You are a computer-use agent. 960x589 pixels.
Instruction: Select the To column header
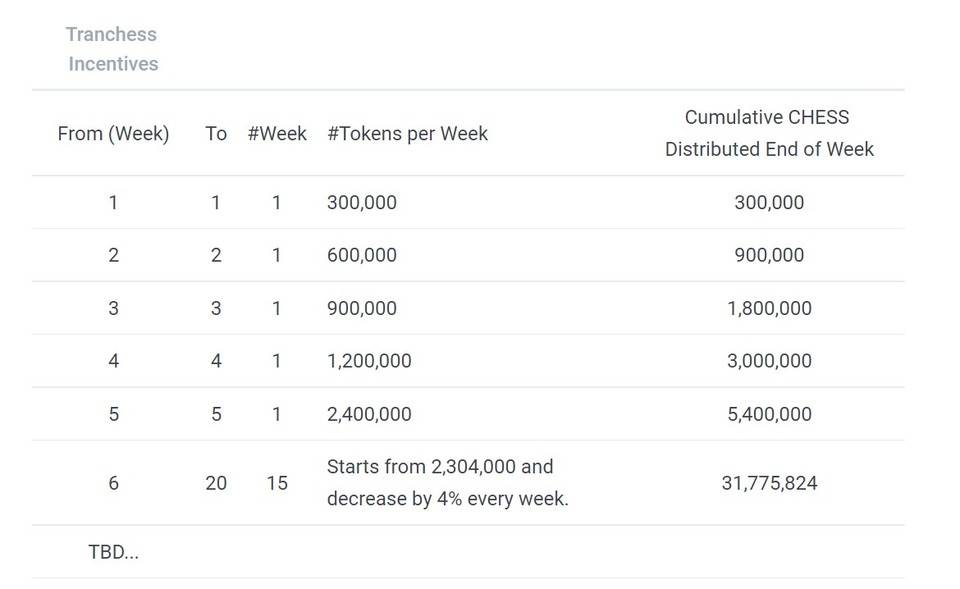coord(216,133)
